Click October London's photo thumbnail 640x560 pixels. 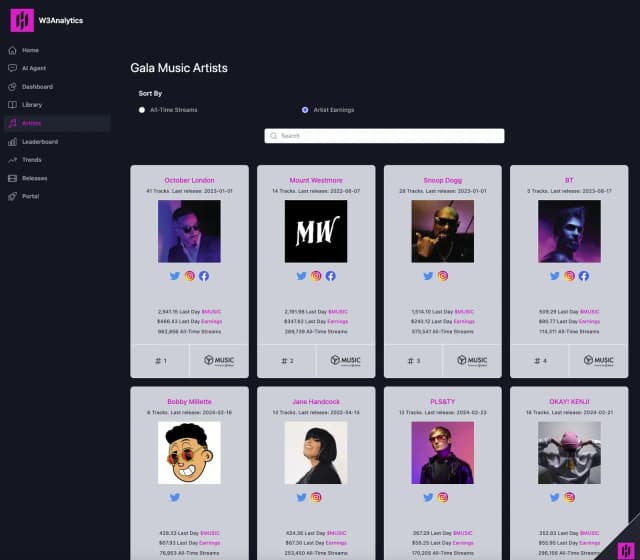click(189, 231)
